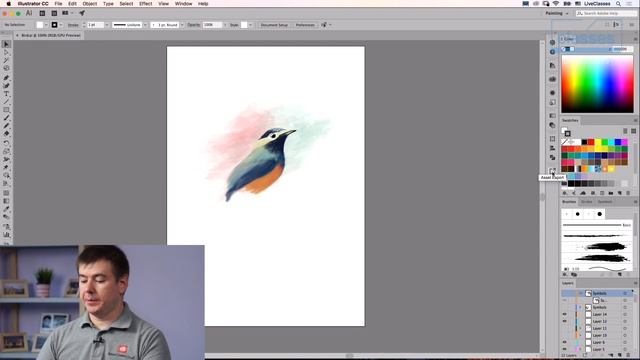Image resolution: width=640 pixels, height=360 pixels.
Task: Click the stroke box in the Swatches panel
Action: (x=567, y=133)
